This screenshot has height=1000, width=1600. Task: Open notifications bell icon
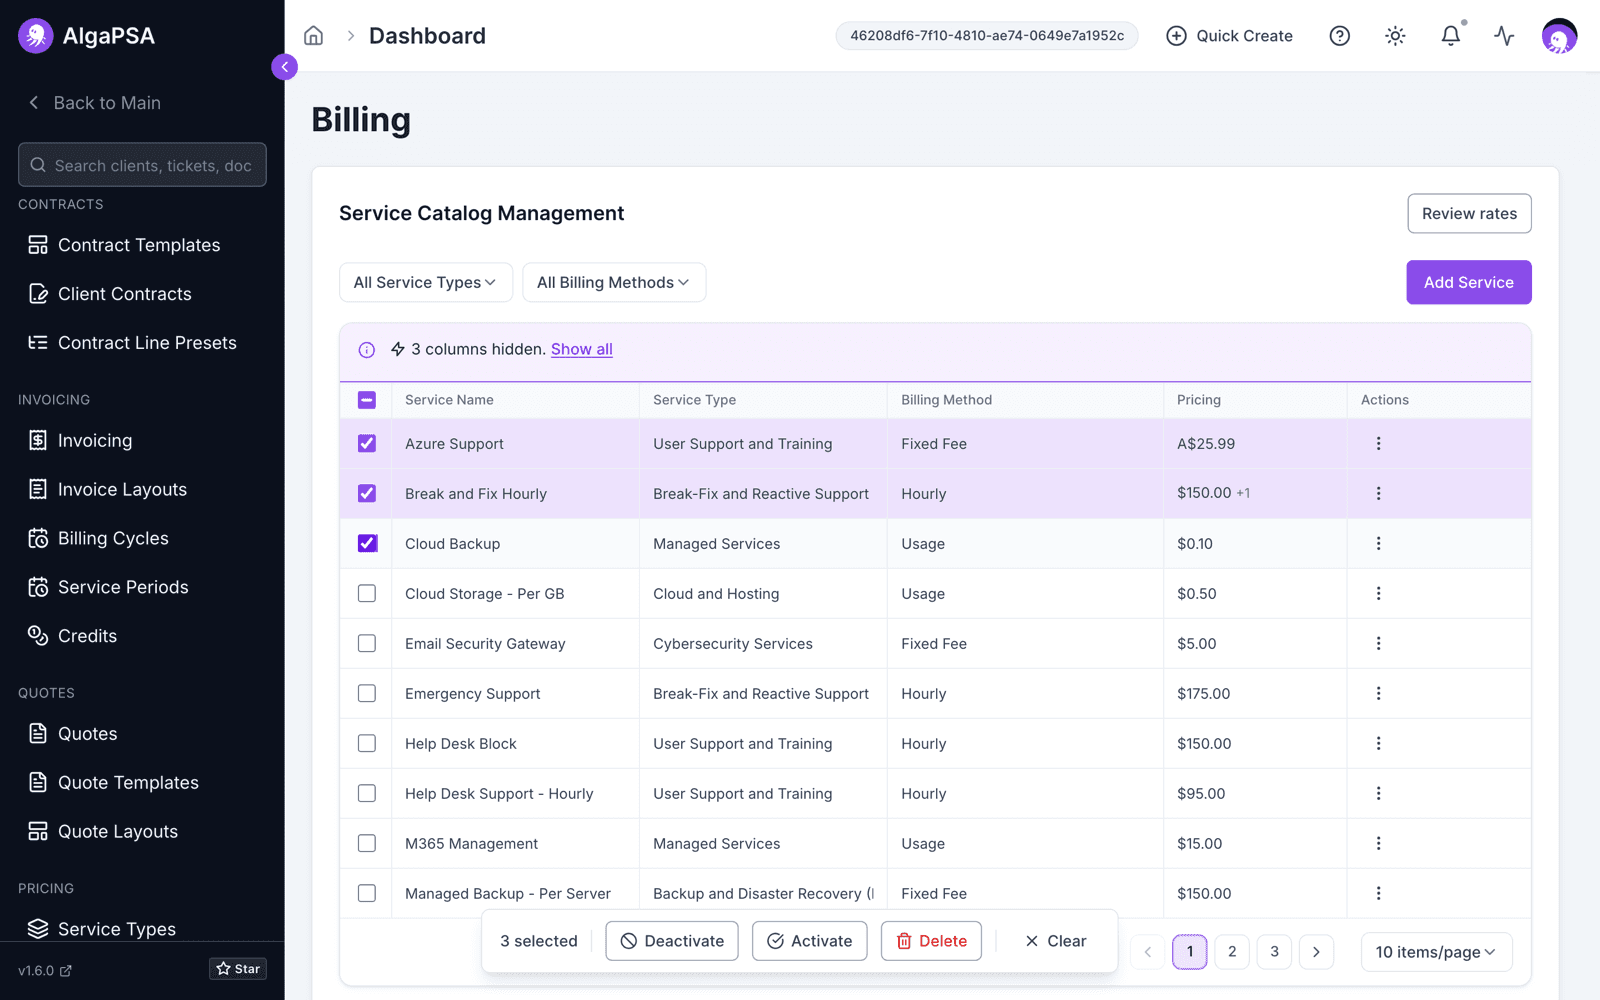pos(1450,36)
